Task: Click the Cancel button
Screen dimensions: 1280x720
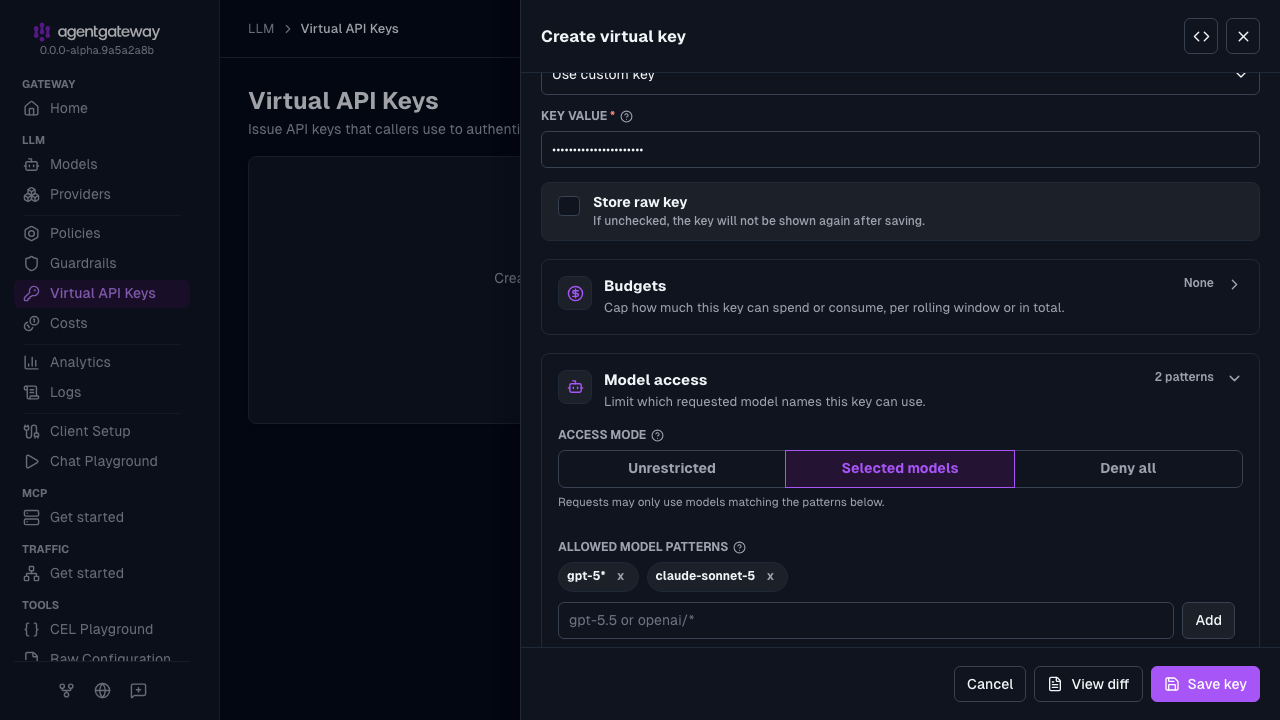Action: pyautogui.click(x=990, y=684)
